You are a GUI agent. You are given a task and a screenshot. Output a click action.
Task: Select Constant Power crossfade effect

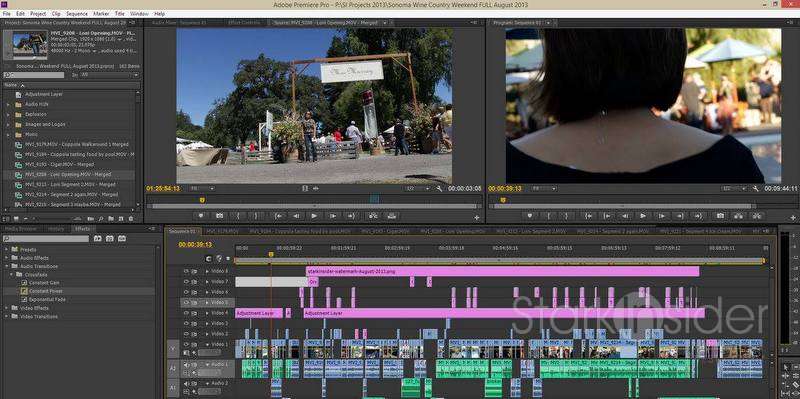tap(45, 291)
